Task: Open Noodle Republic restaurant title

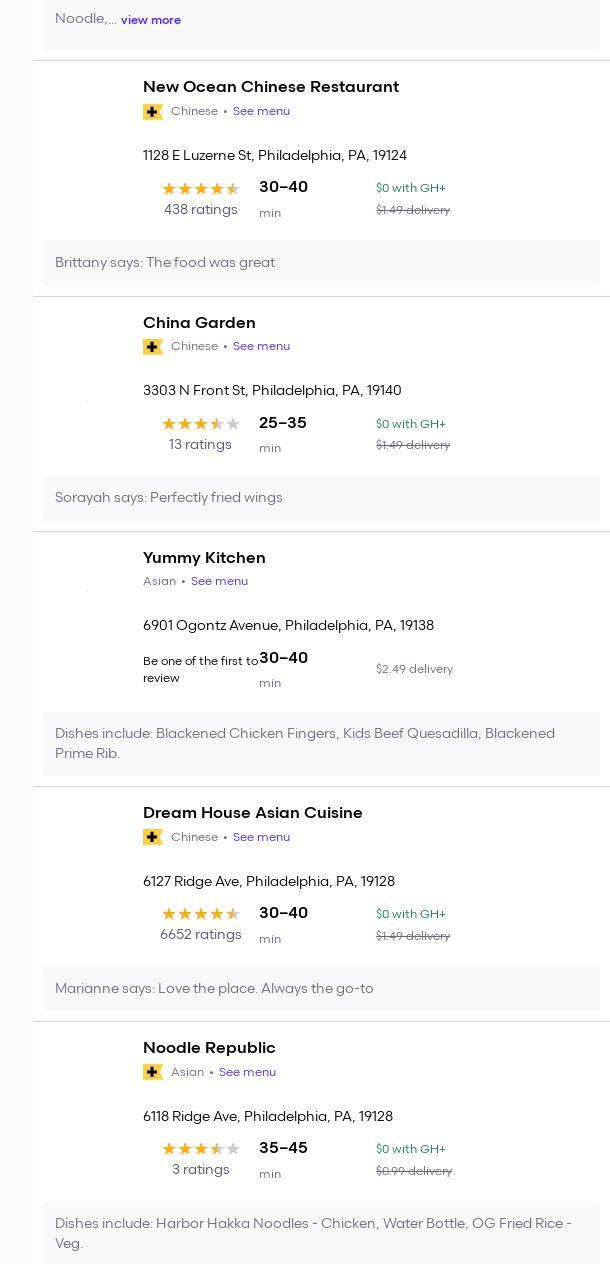Action: click(209, 1048)
